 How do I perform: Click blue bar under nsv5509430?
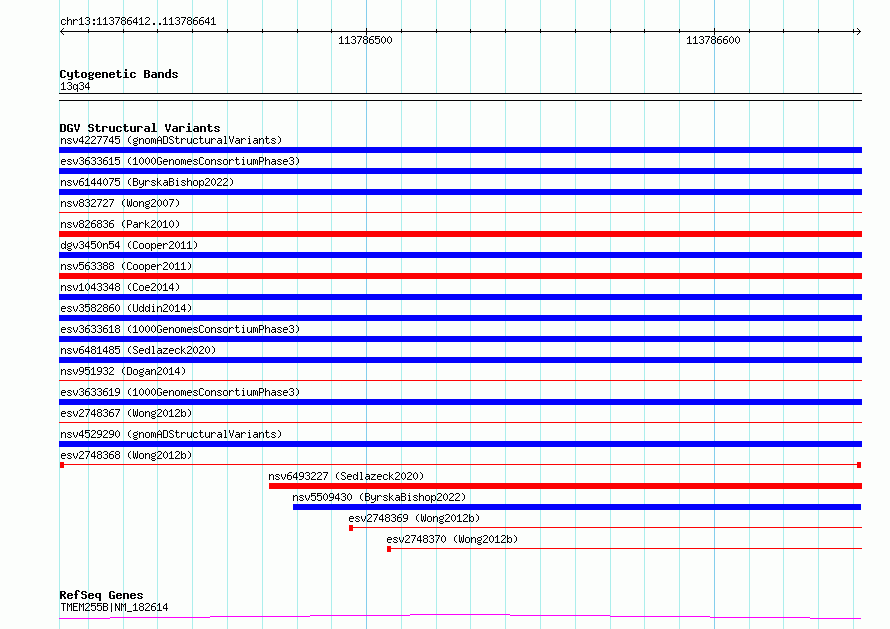(577, 507)
